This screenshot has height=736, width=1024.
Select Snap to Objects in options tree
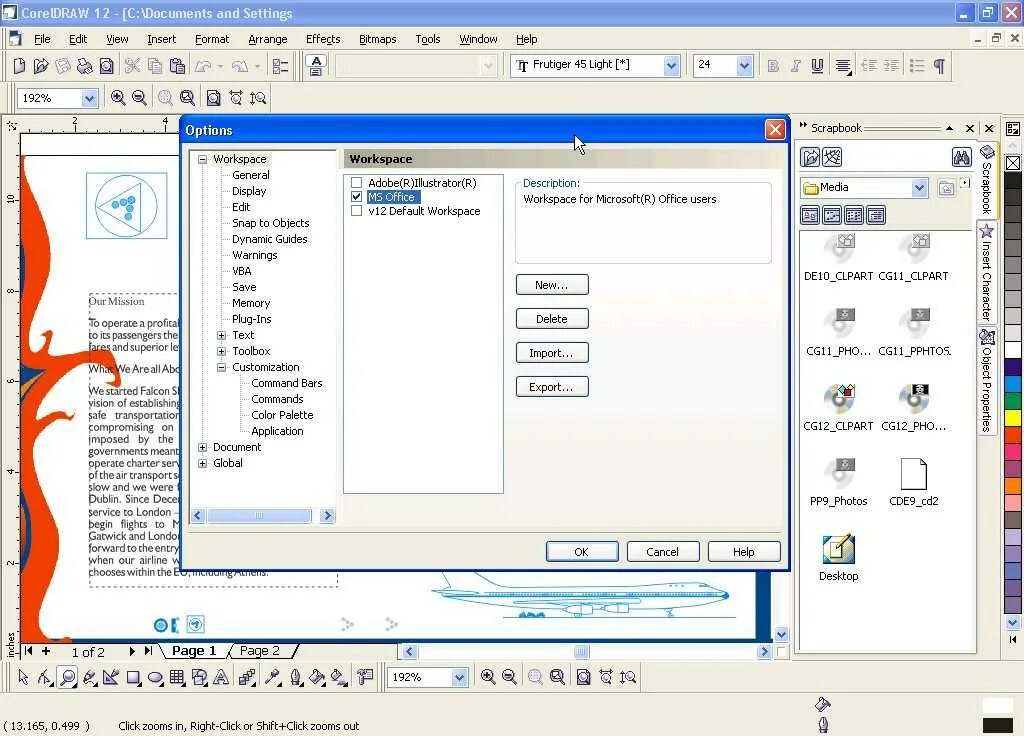tap(270, 223)
